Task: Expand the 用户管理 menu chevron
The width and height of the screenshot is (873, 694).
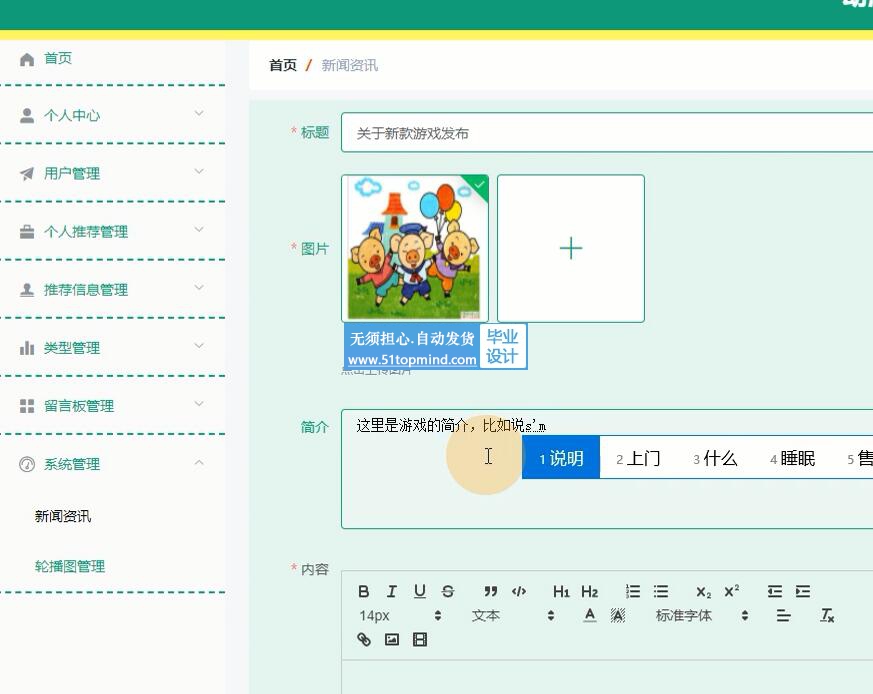Action: [199, 172]
